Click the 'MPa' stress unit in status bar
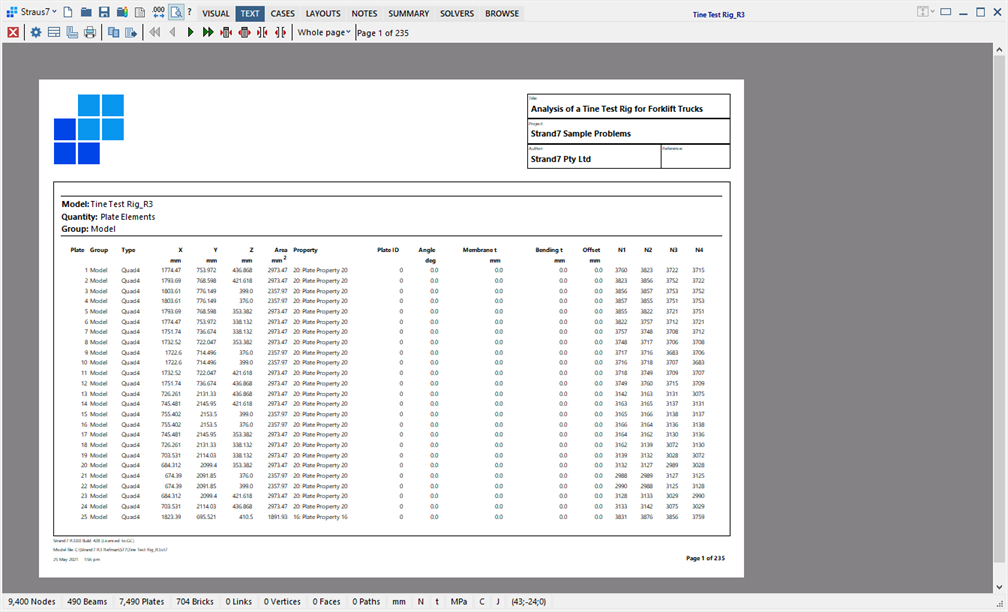 coord(459,602)
